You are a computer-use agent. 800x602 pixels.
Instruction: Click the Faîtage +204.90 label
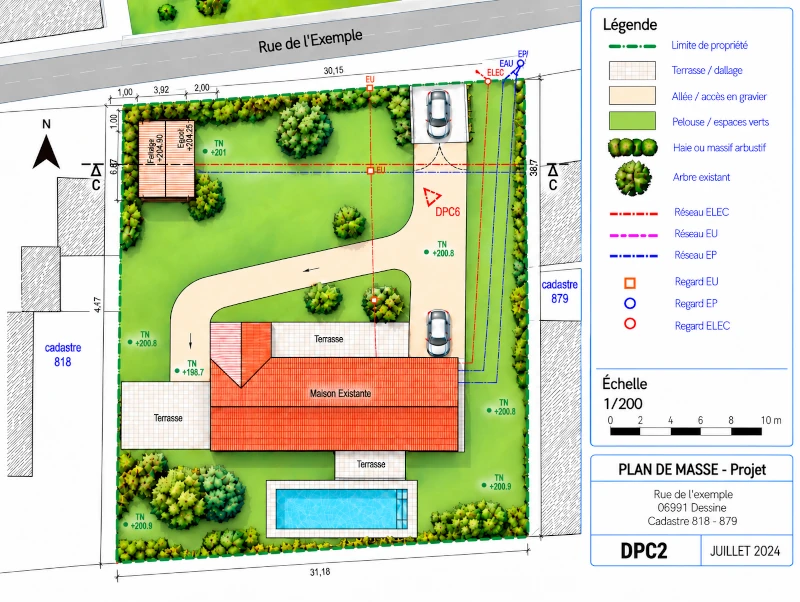click(155, 149)
